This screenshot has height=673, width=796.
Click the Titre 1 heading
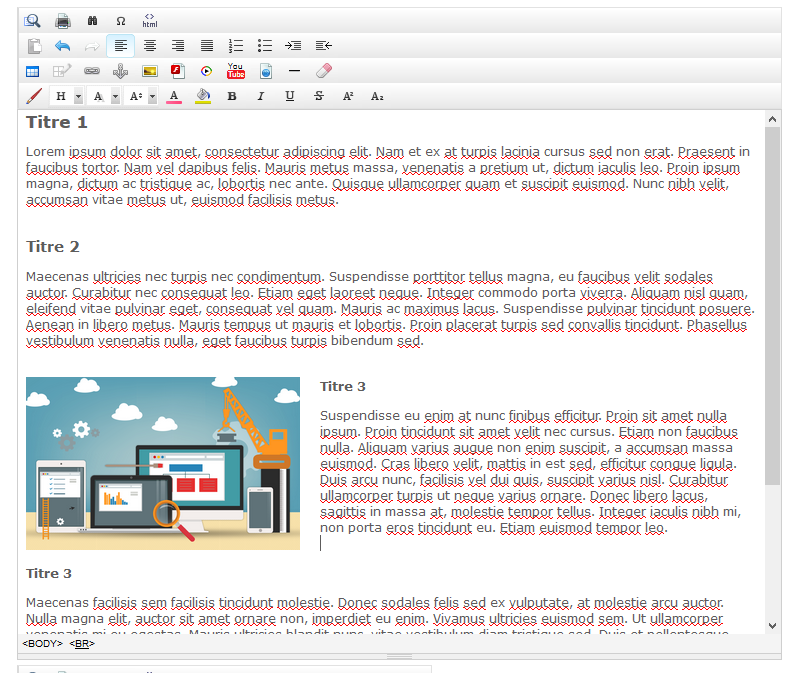click(57, 122)
